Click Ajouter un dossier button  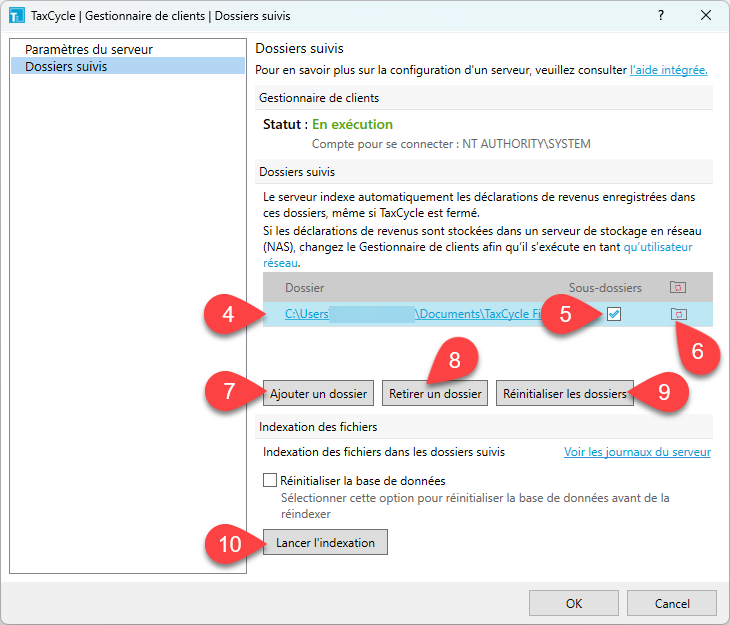click(318, 394)
